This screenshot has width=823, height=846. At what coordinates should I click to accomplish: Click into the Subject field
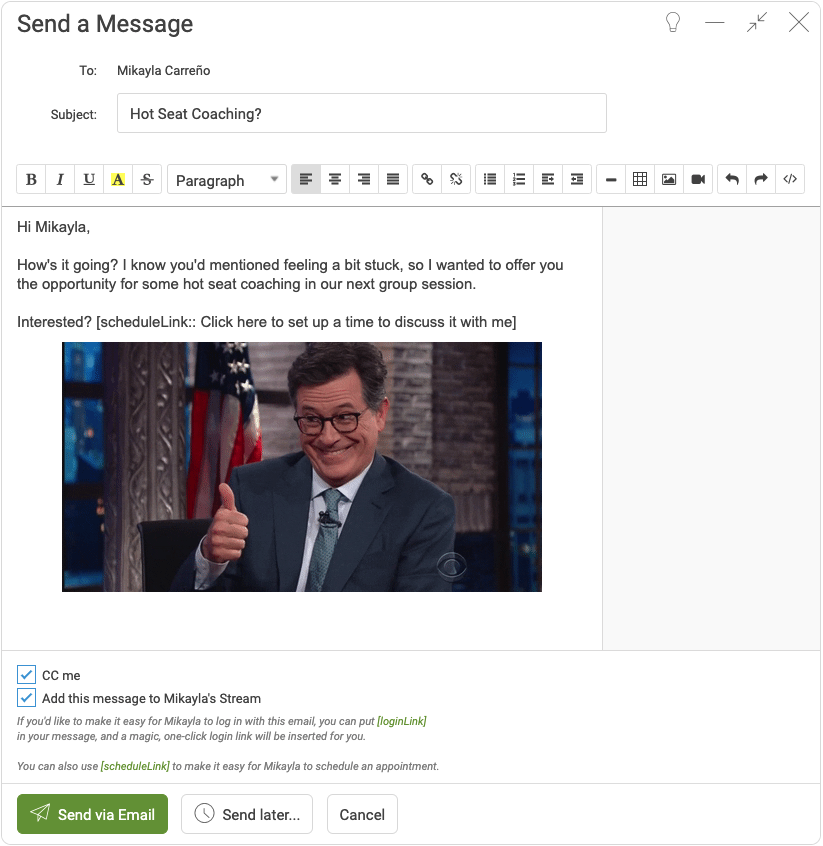pos(362,113)
